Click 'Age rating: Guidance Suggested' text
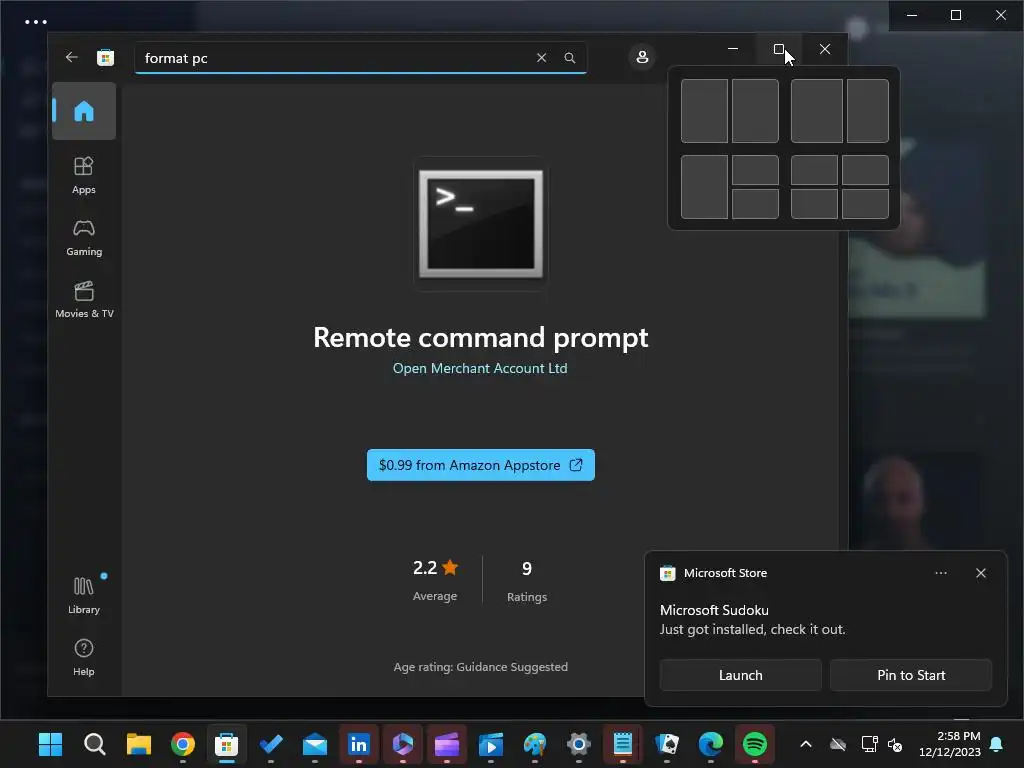Screen dimensions: 1024x768 pyautogui.click(x=481, y=667)
